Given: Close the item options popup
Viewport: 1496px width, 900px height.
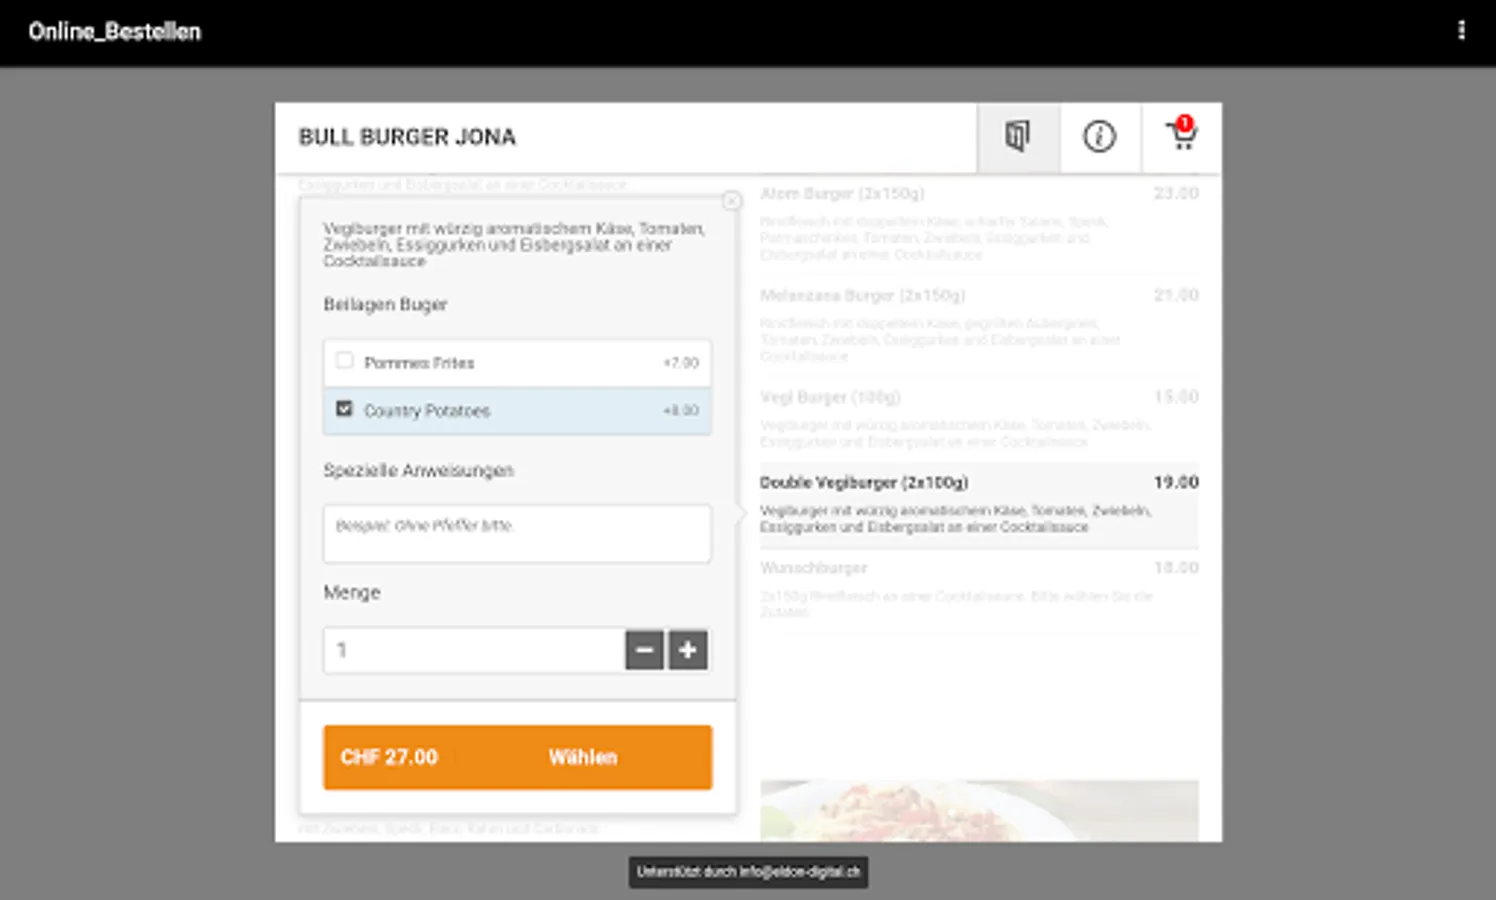Looking at the screenshot, I should point(732,201).
